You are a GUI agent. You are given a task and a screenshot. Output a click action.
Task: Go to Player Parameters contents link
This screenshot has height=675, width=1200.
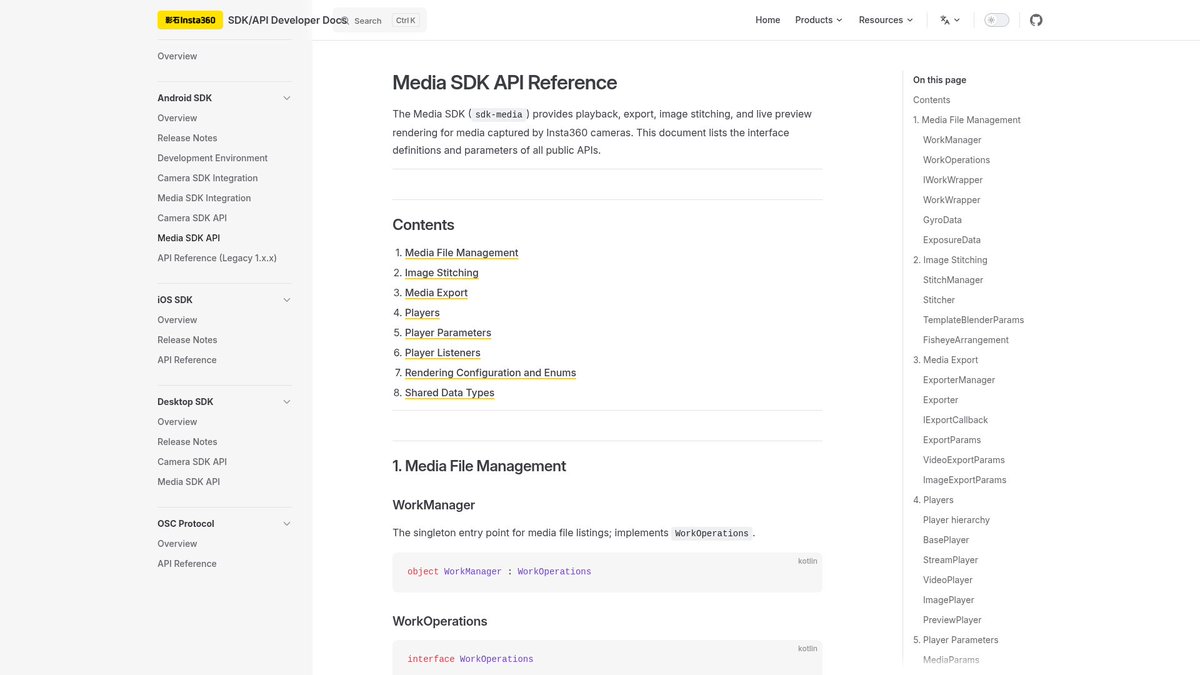[448, 333]
